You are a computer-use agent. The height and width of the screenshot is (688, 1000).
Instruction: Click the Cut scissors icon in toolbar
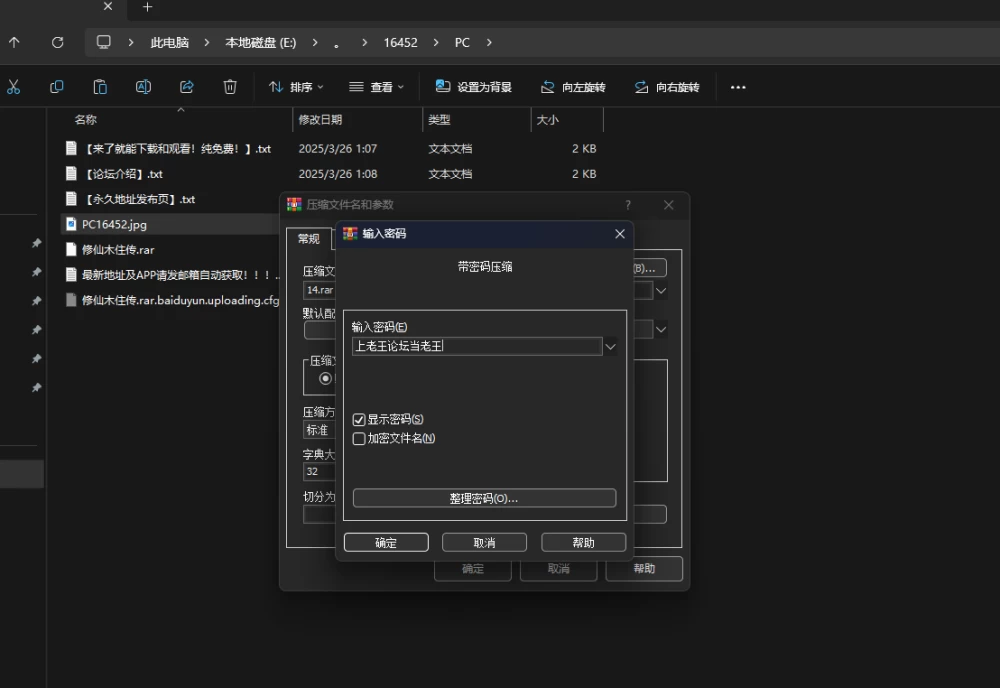13,87
